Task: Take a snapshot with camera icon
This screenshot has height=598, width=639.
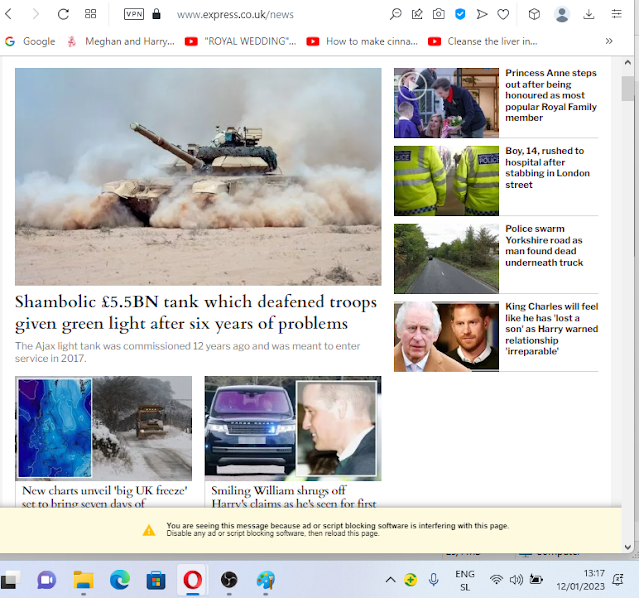Action: (x=438, y=14)
